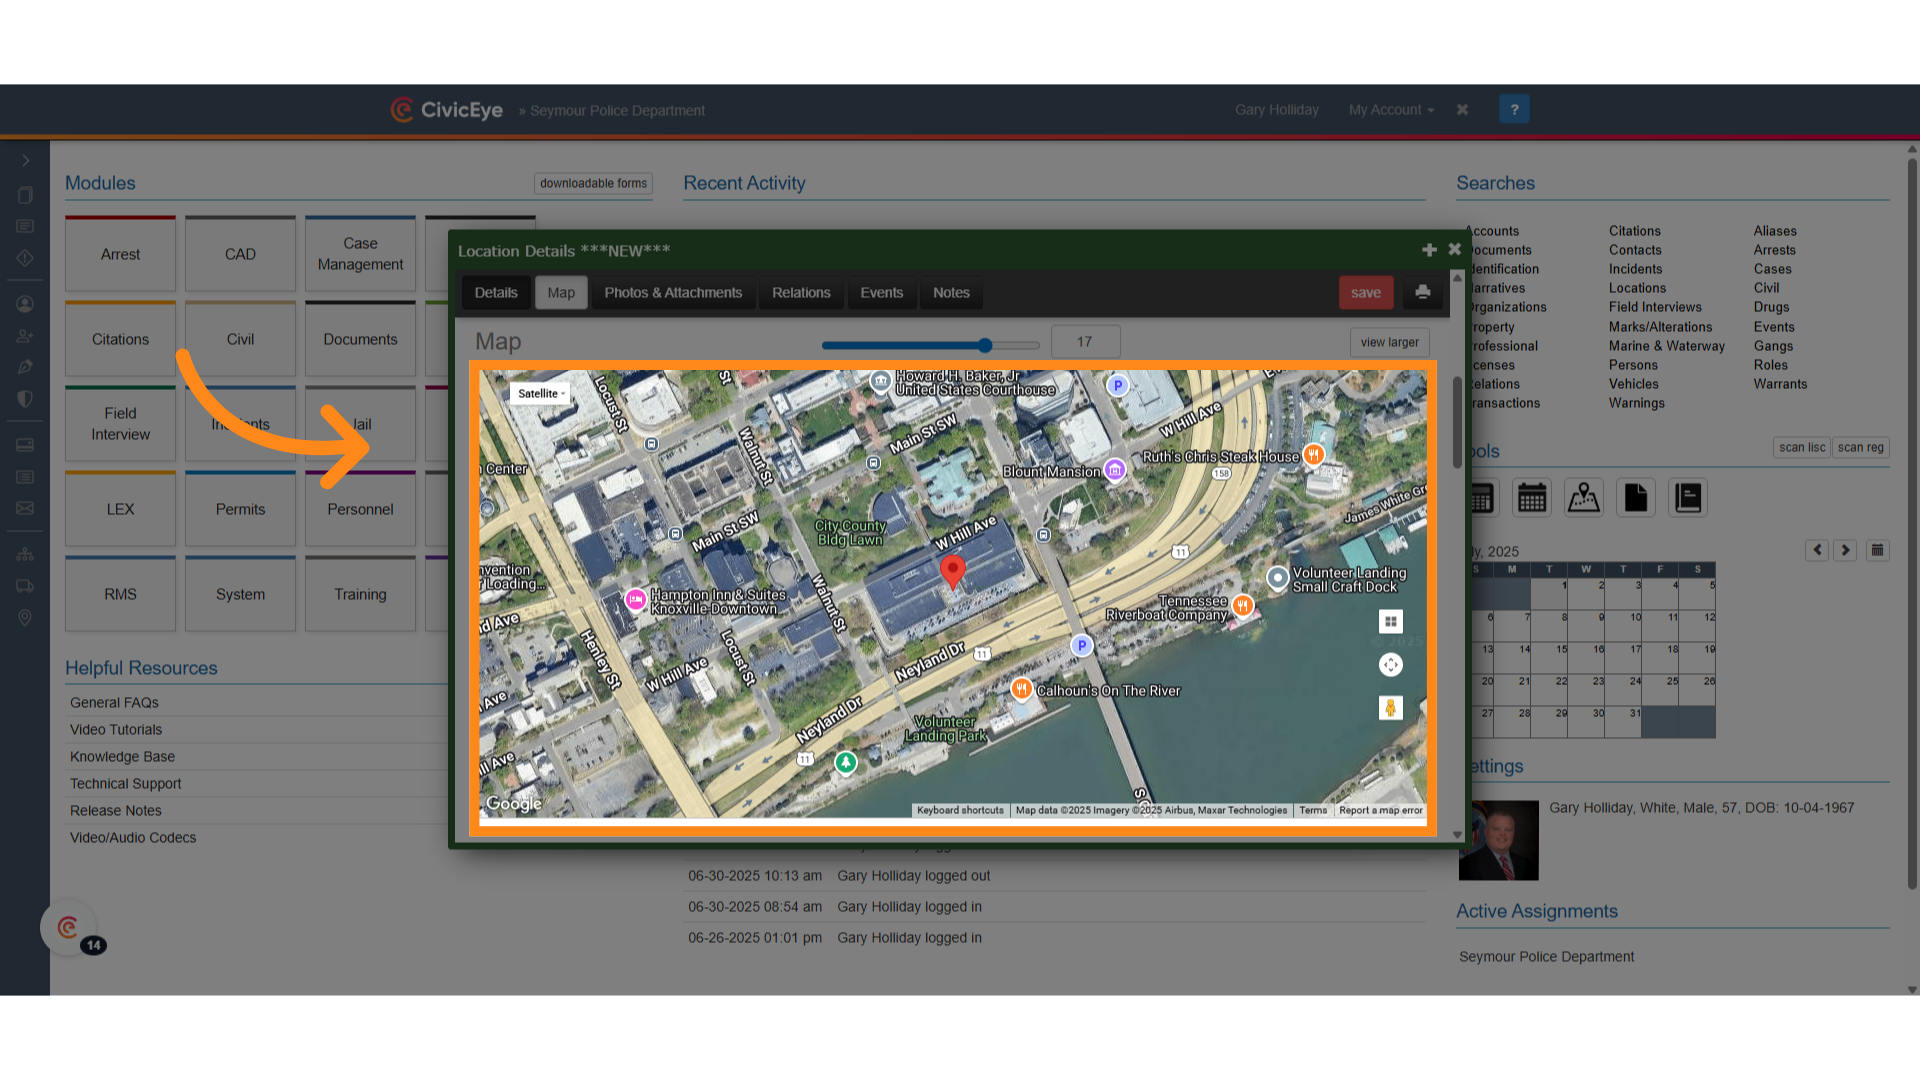
Task: Click the location pin icon in sidebar
Action: click(25, 618)
